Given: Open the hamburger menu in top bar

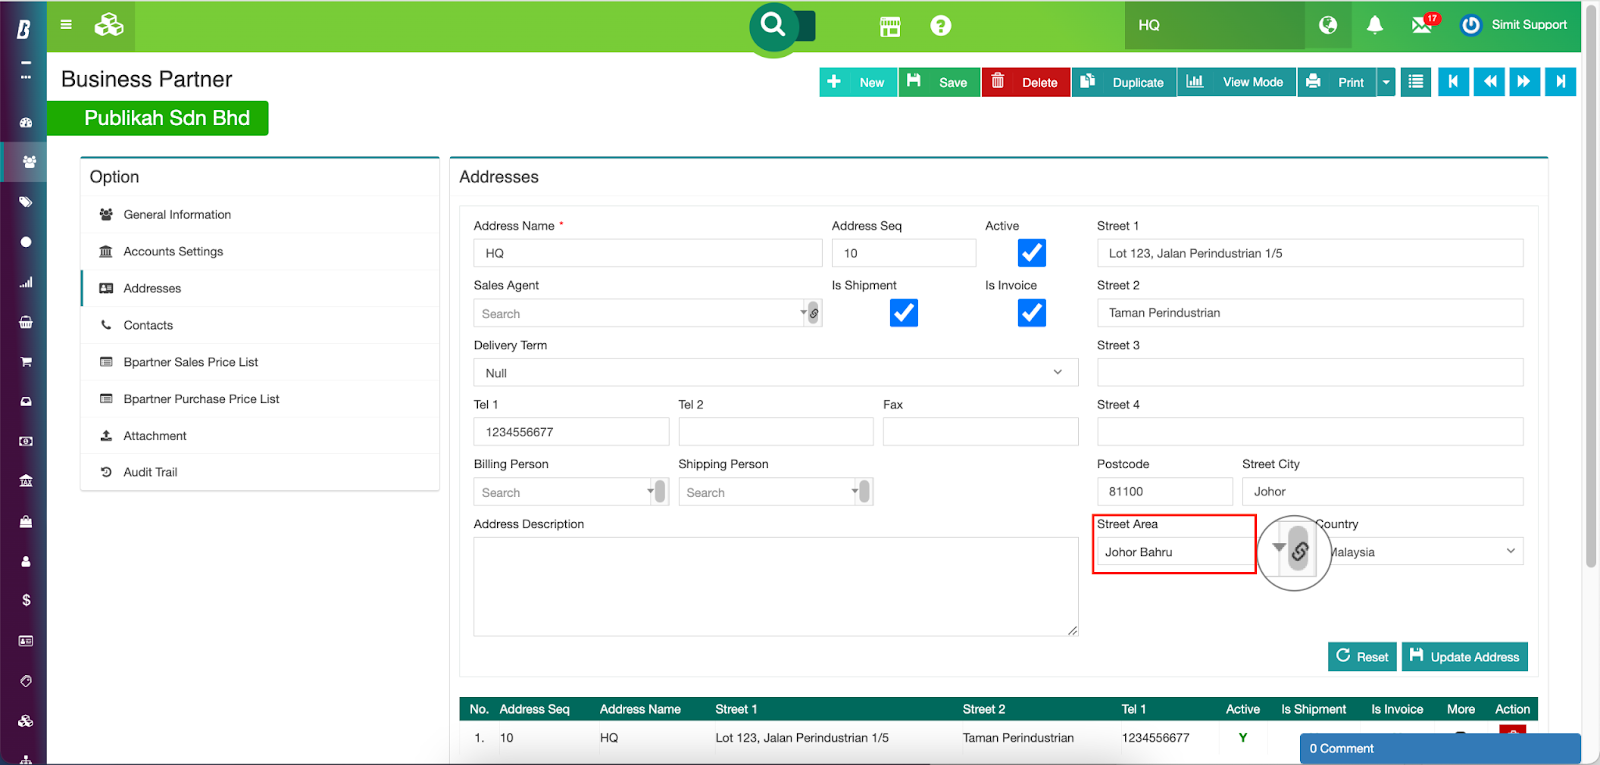Looking at the screenshot, I should [x=66, y=25].
